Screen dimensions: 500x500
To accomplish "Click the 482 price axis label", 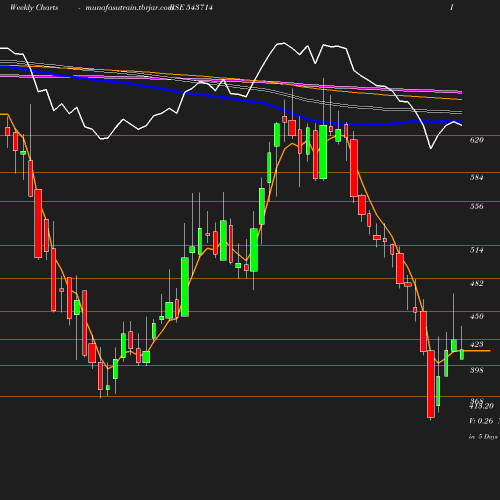I will coord(477,283).
